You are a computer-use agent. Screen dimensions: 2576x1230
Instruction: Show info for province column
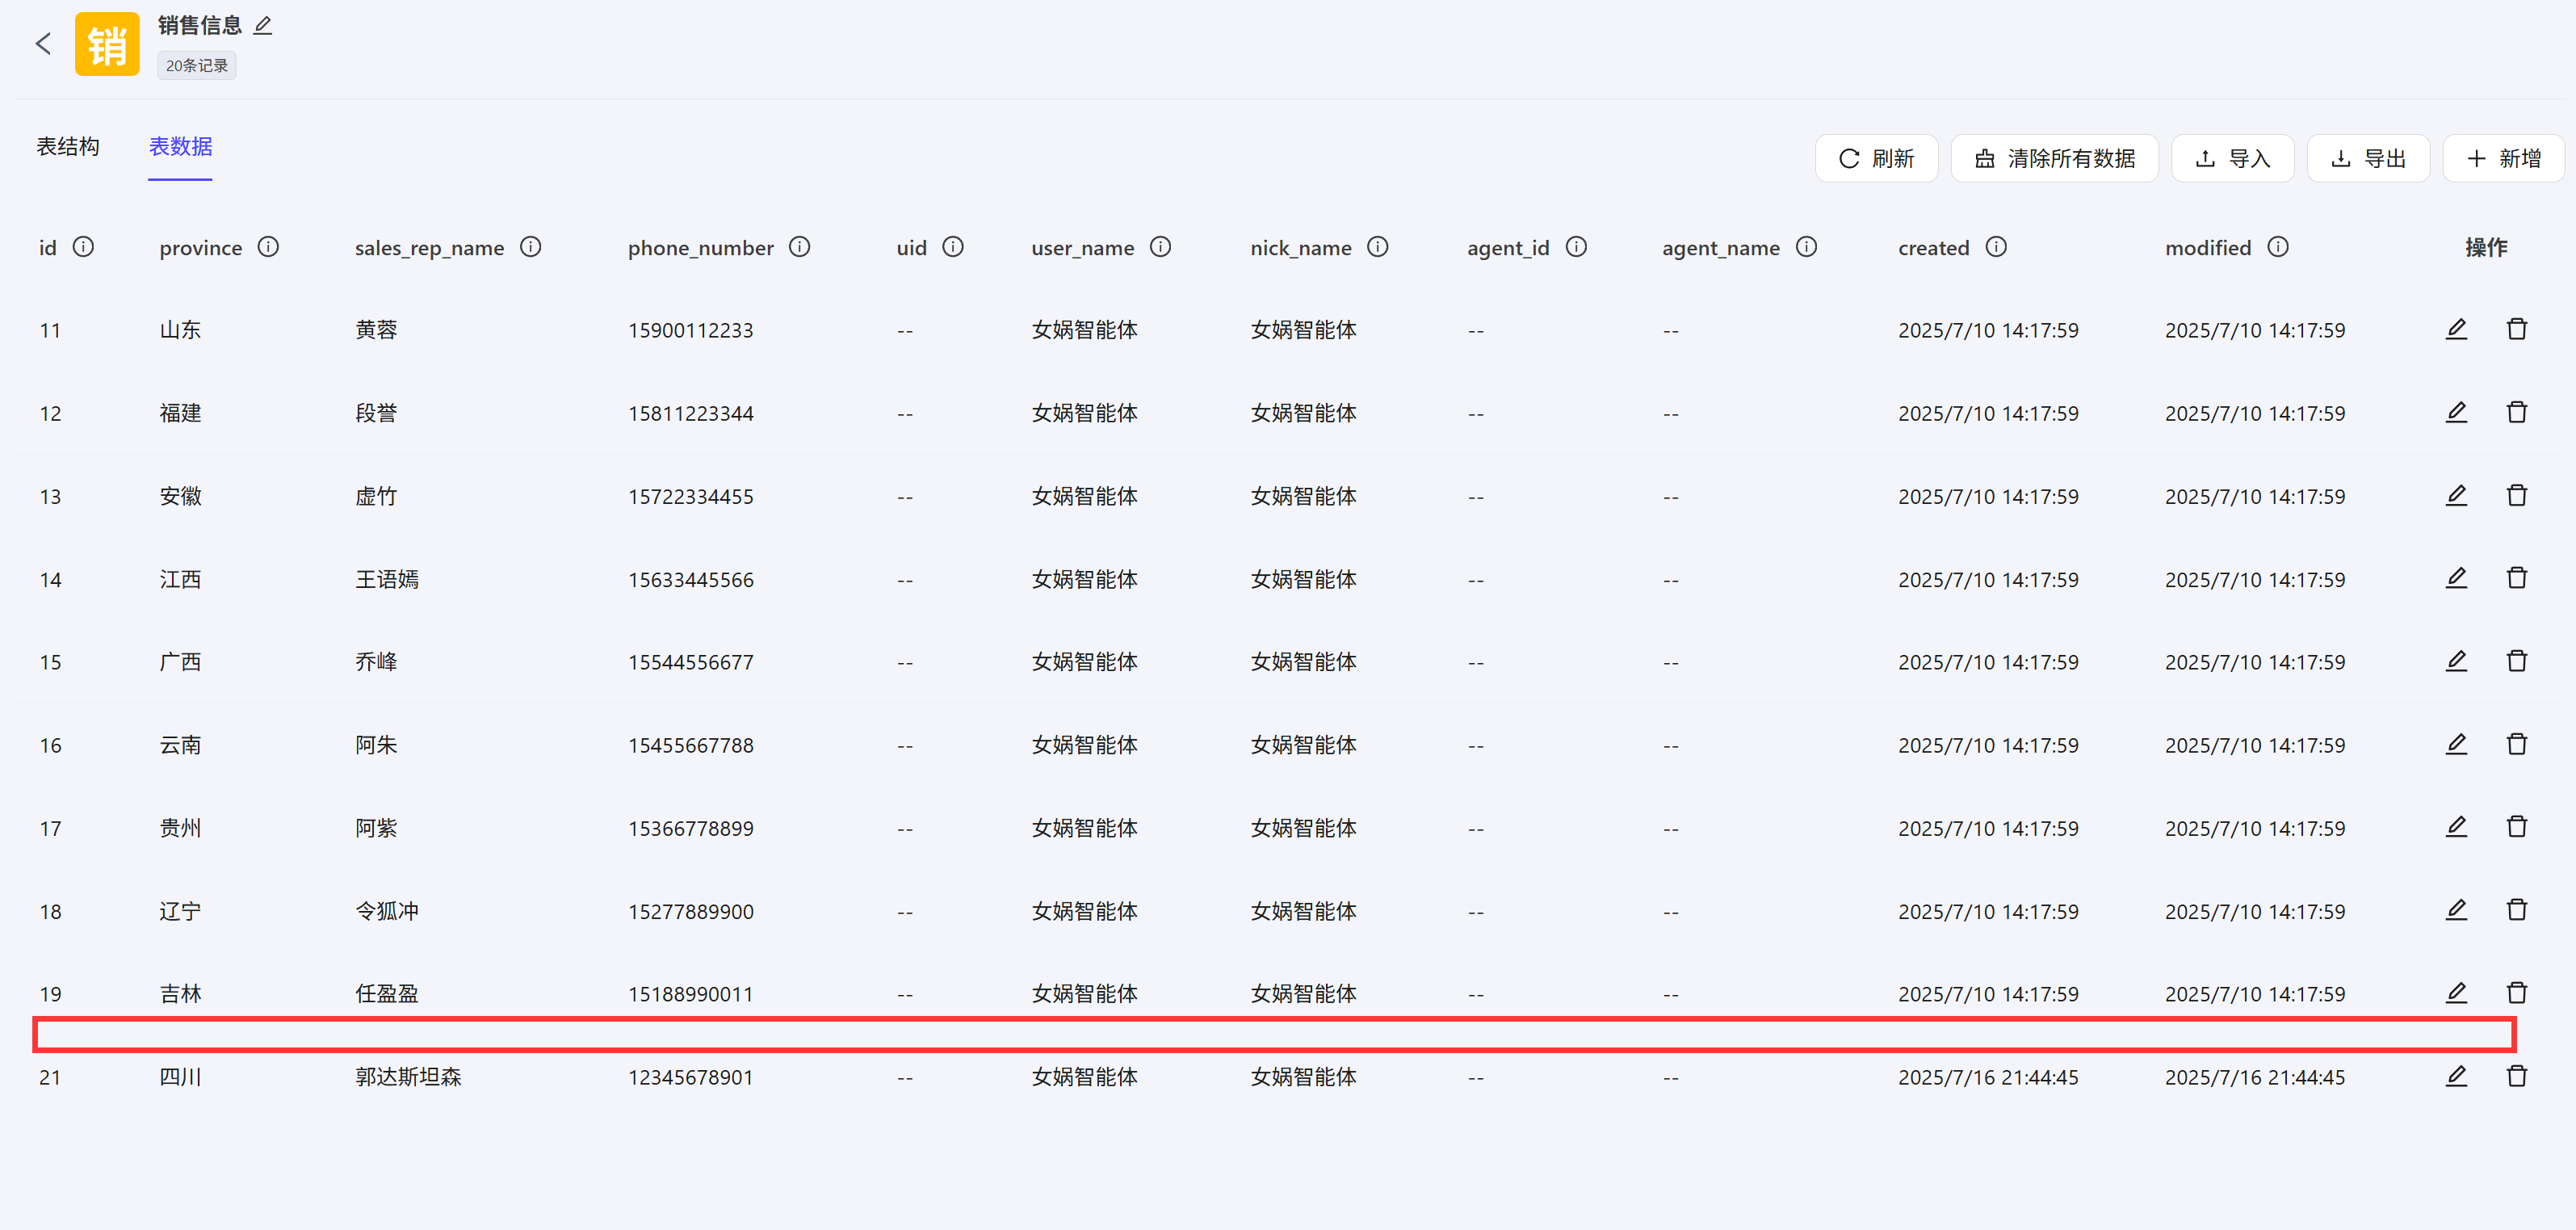click(x=268, y=247)
